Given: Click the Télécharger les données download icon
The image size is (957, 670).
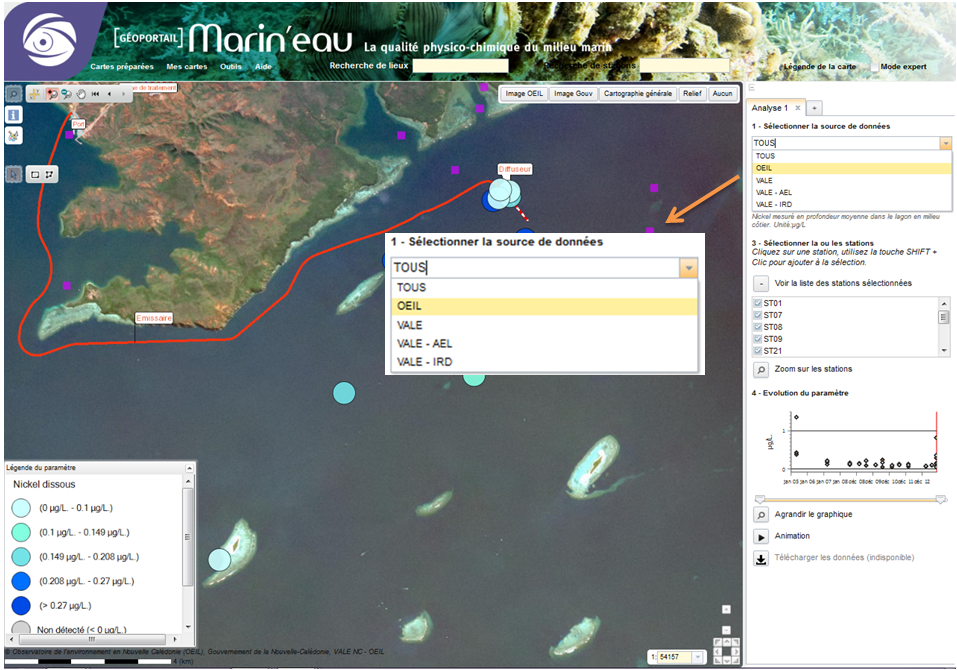Looking at the screenshot, I should tap(761, 558).
